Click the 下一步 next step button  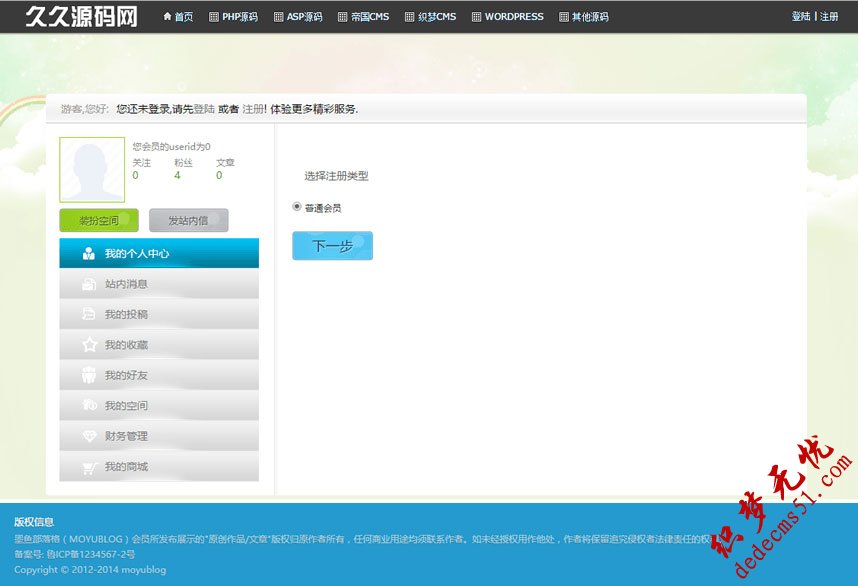point(332,245)
